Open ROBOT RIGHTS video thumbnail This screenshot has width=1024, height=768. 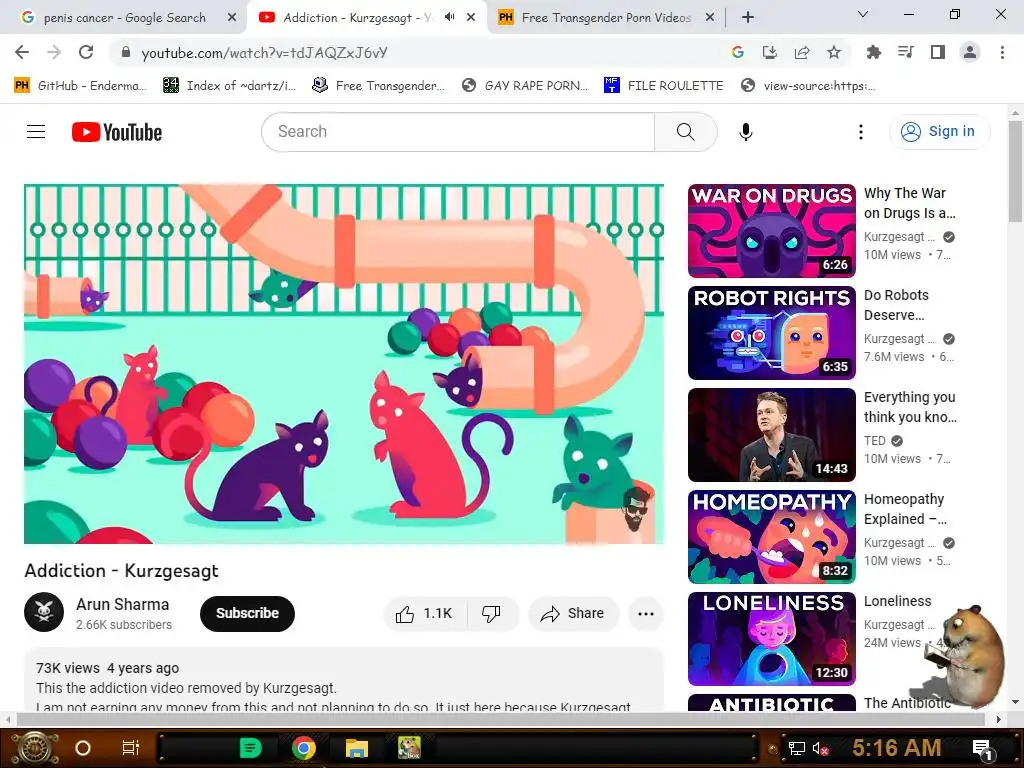(771, 332)
